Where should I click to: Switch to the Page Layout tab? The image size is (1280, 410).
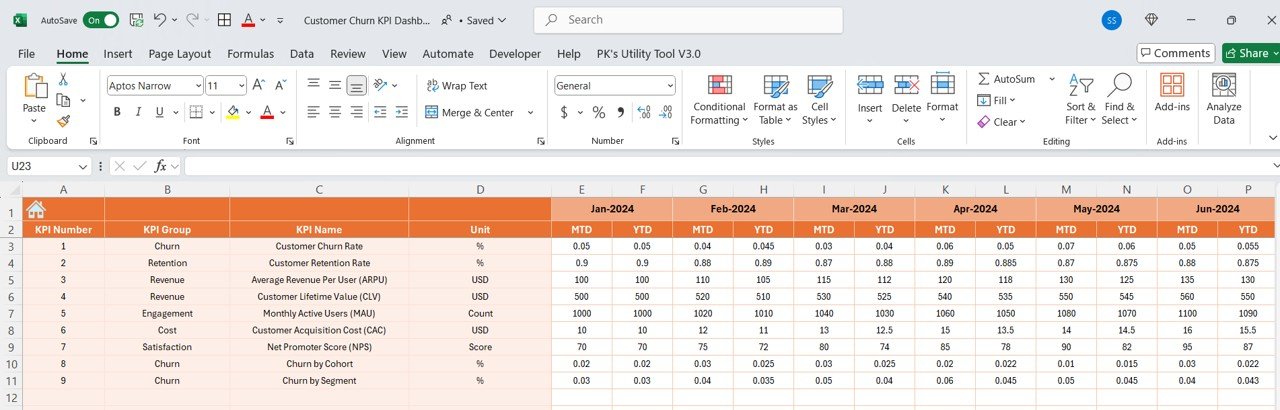pos(180,54)
